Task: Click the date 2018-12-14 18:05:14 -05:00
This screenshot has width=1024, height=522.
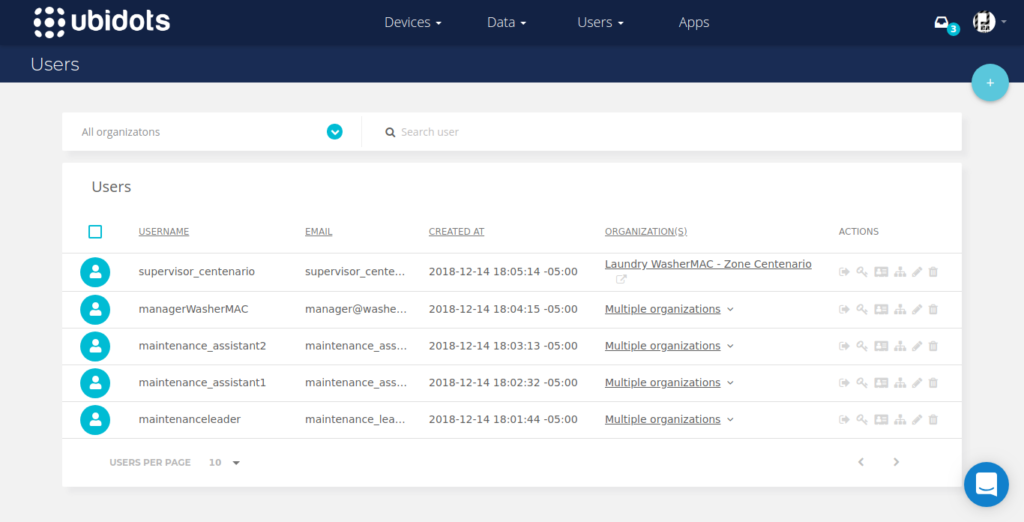Action: coord(503,272)
